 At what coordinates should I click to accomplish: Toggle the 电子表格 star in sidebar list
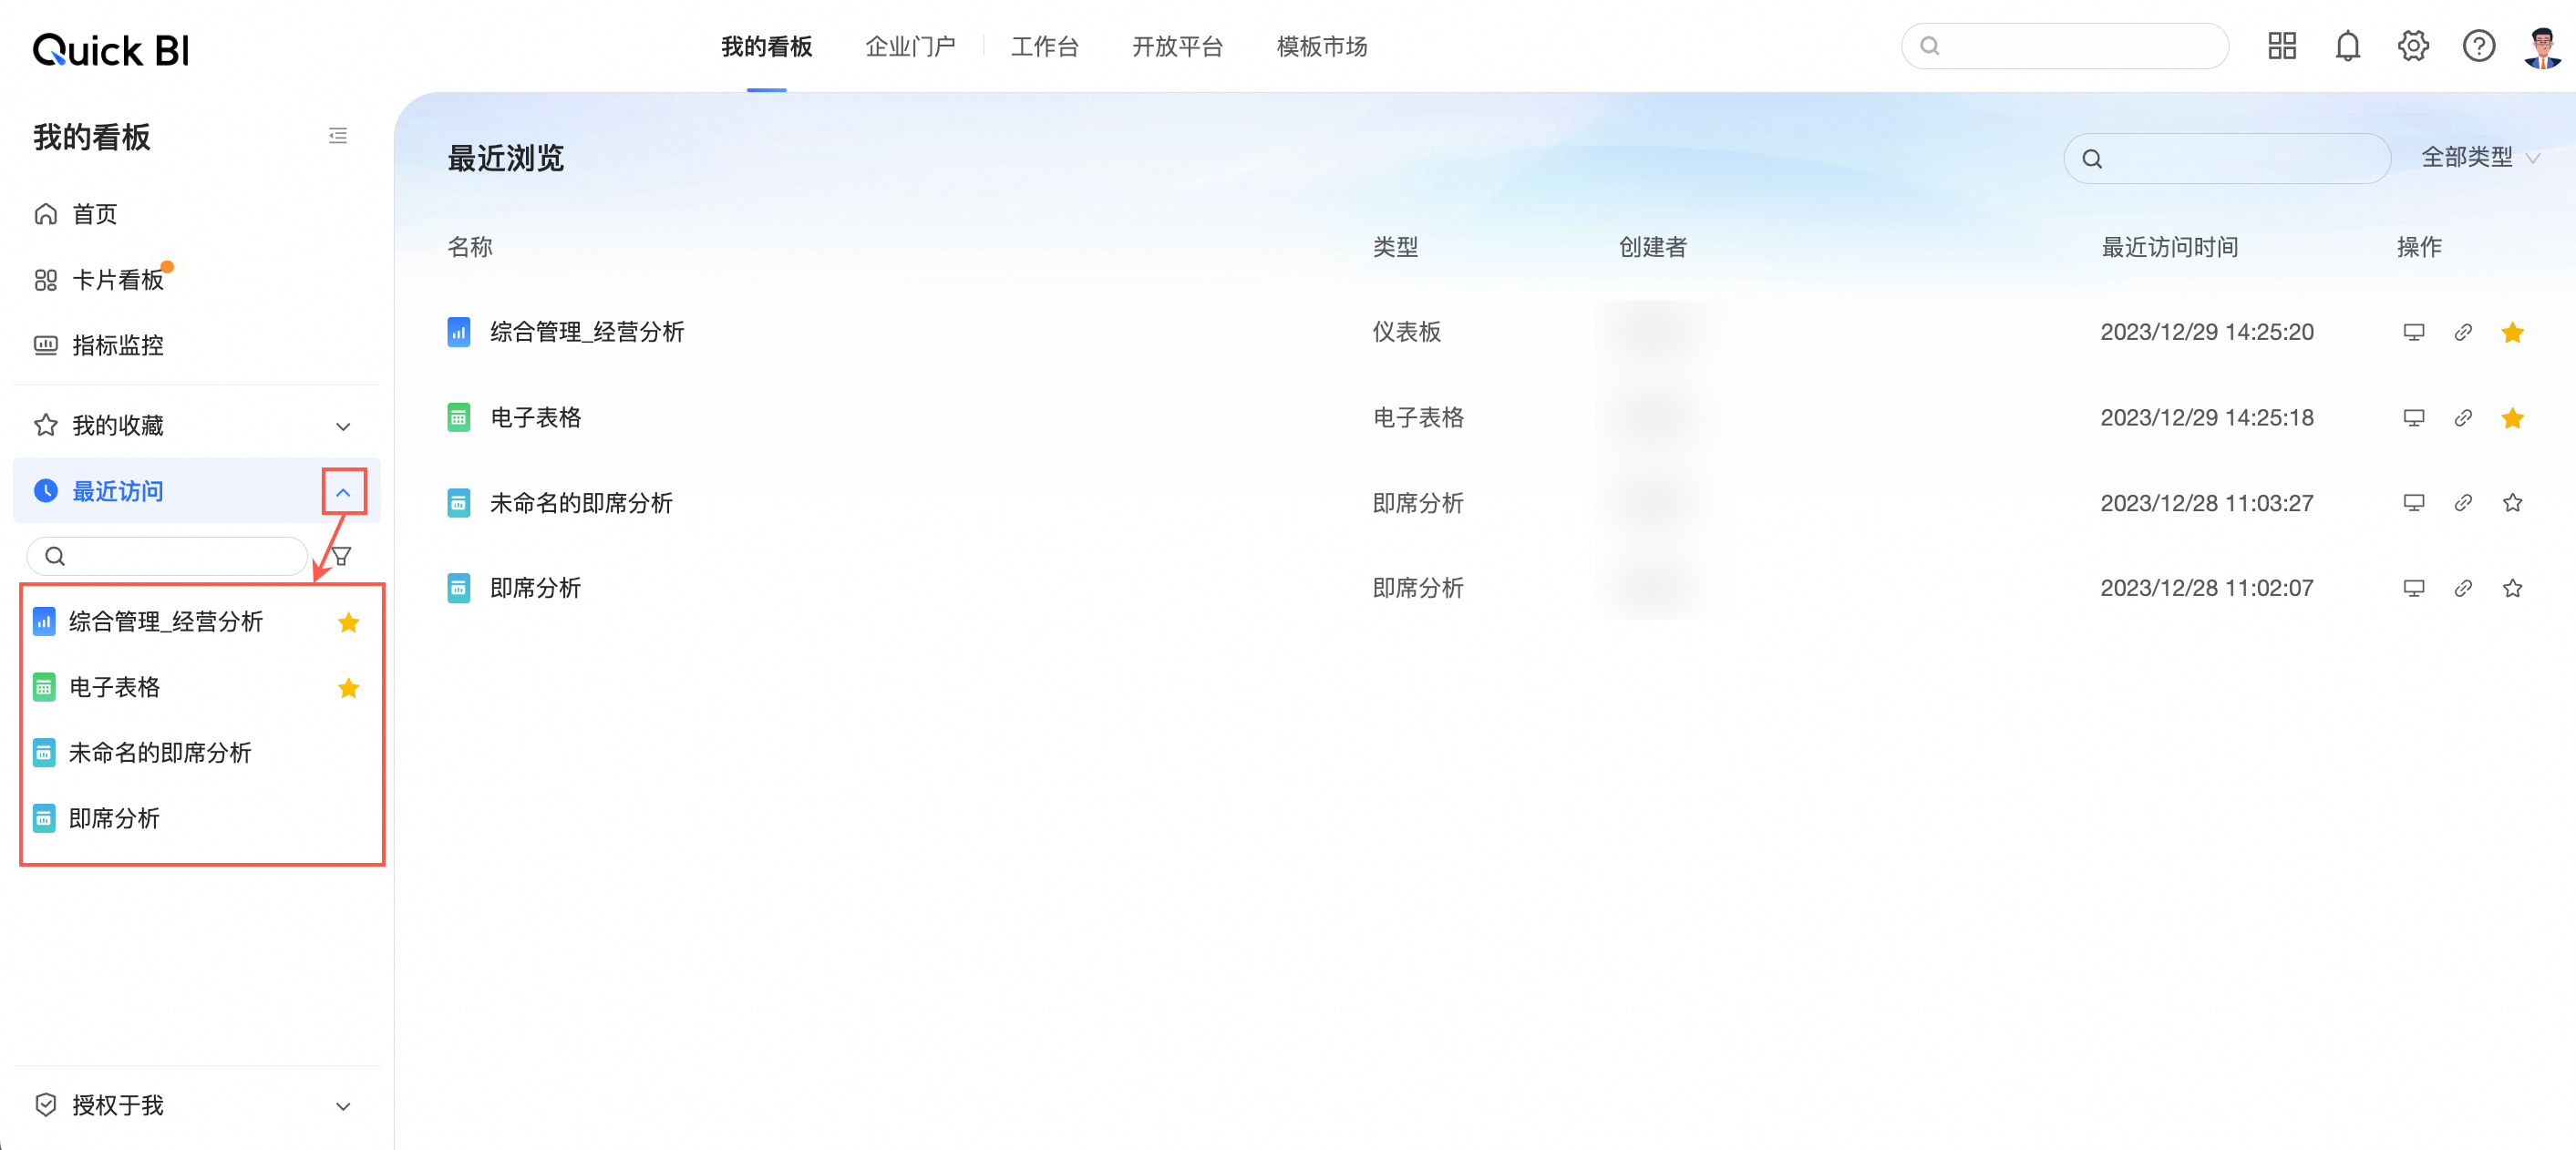click(348, 688)
